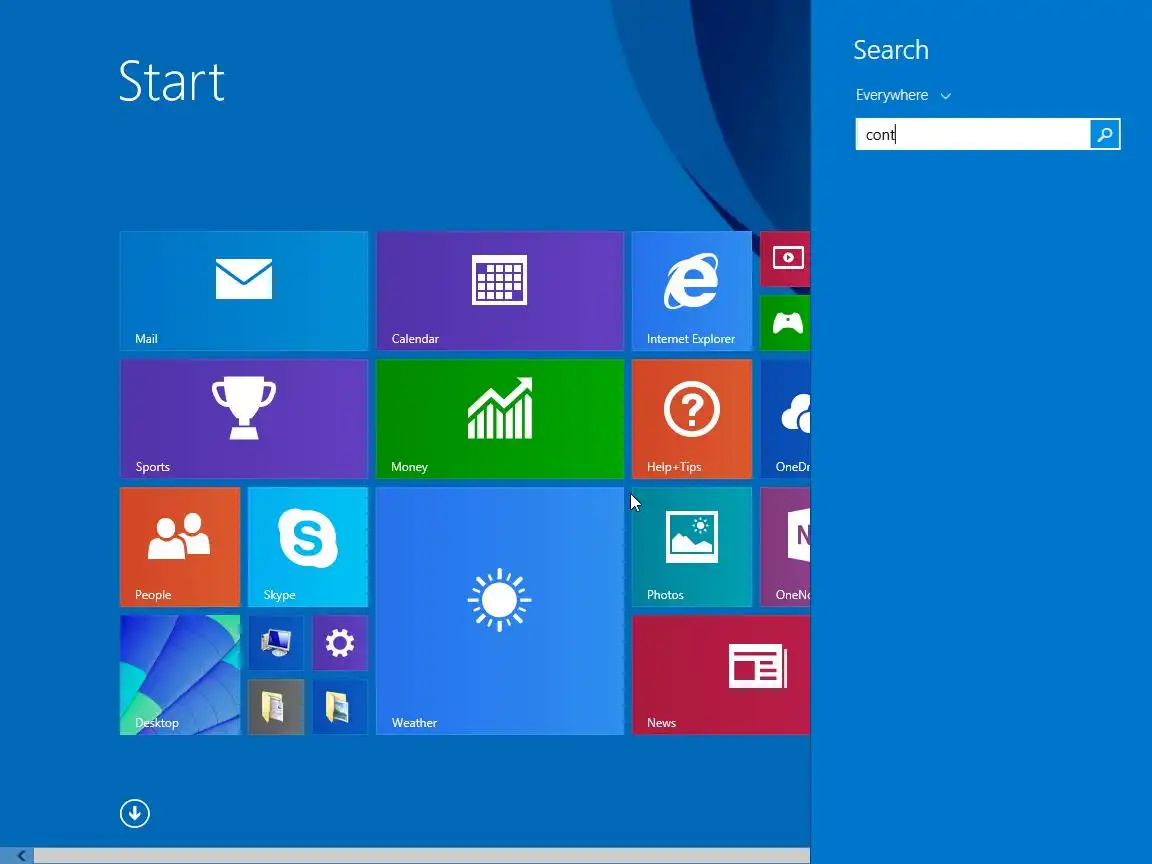Screen dimensions: 1152x864
Task: Open PC settings gear tile
Action: tap(340, 643)
